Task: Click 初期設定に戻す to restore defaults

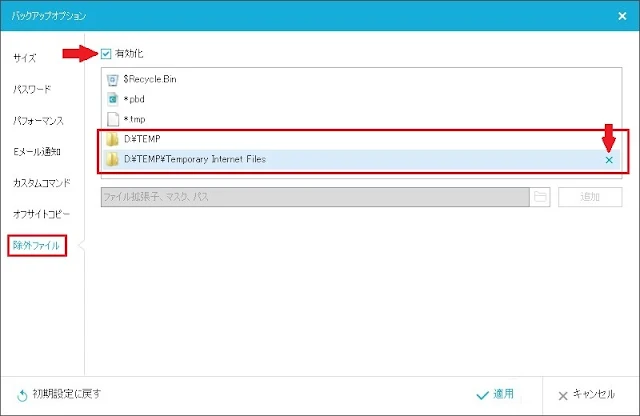Action: [x=67, y=394]
